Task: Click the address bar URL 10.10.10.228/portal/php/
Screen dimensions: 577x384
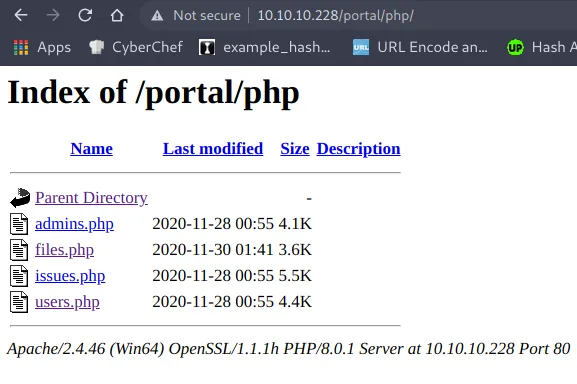Action: pos(335,15)
